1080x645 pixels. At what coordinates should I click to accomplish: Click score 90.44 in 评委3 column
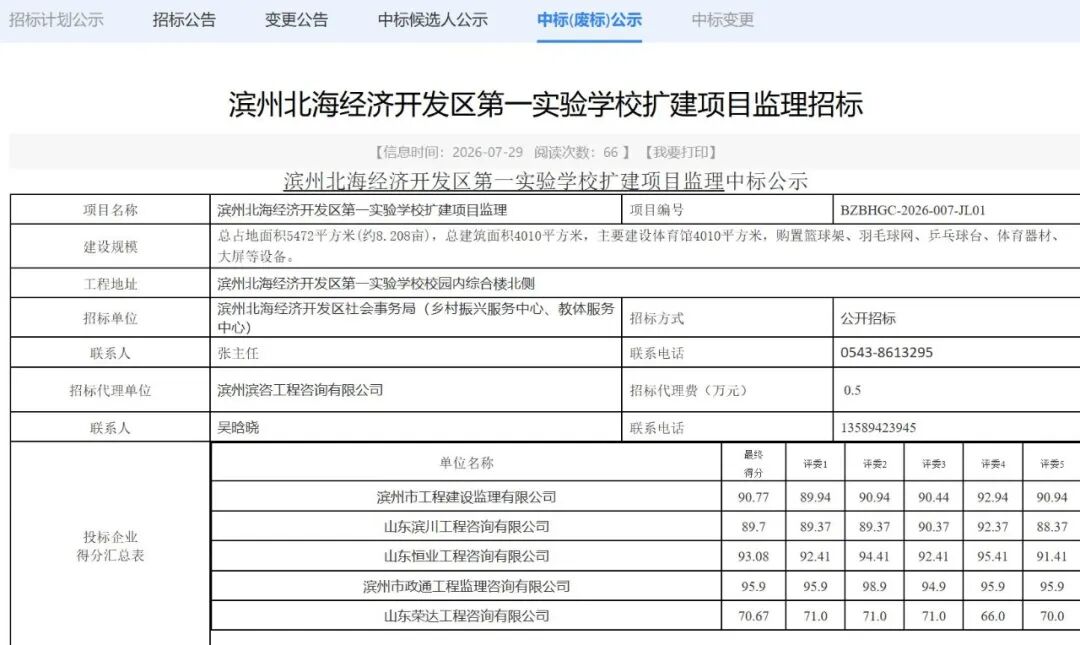[x=933, y=497]
